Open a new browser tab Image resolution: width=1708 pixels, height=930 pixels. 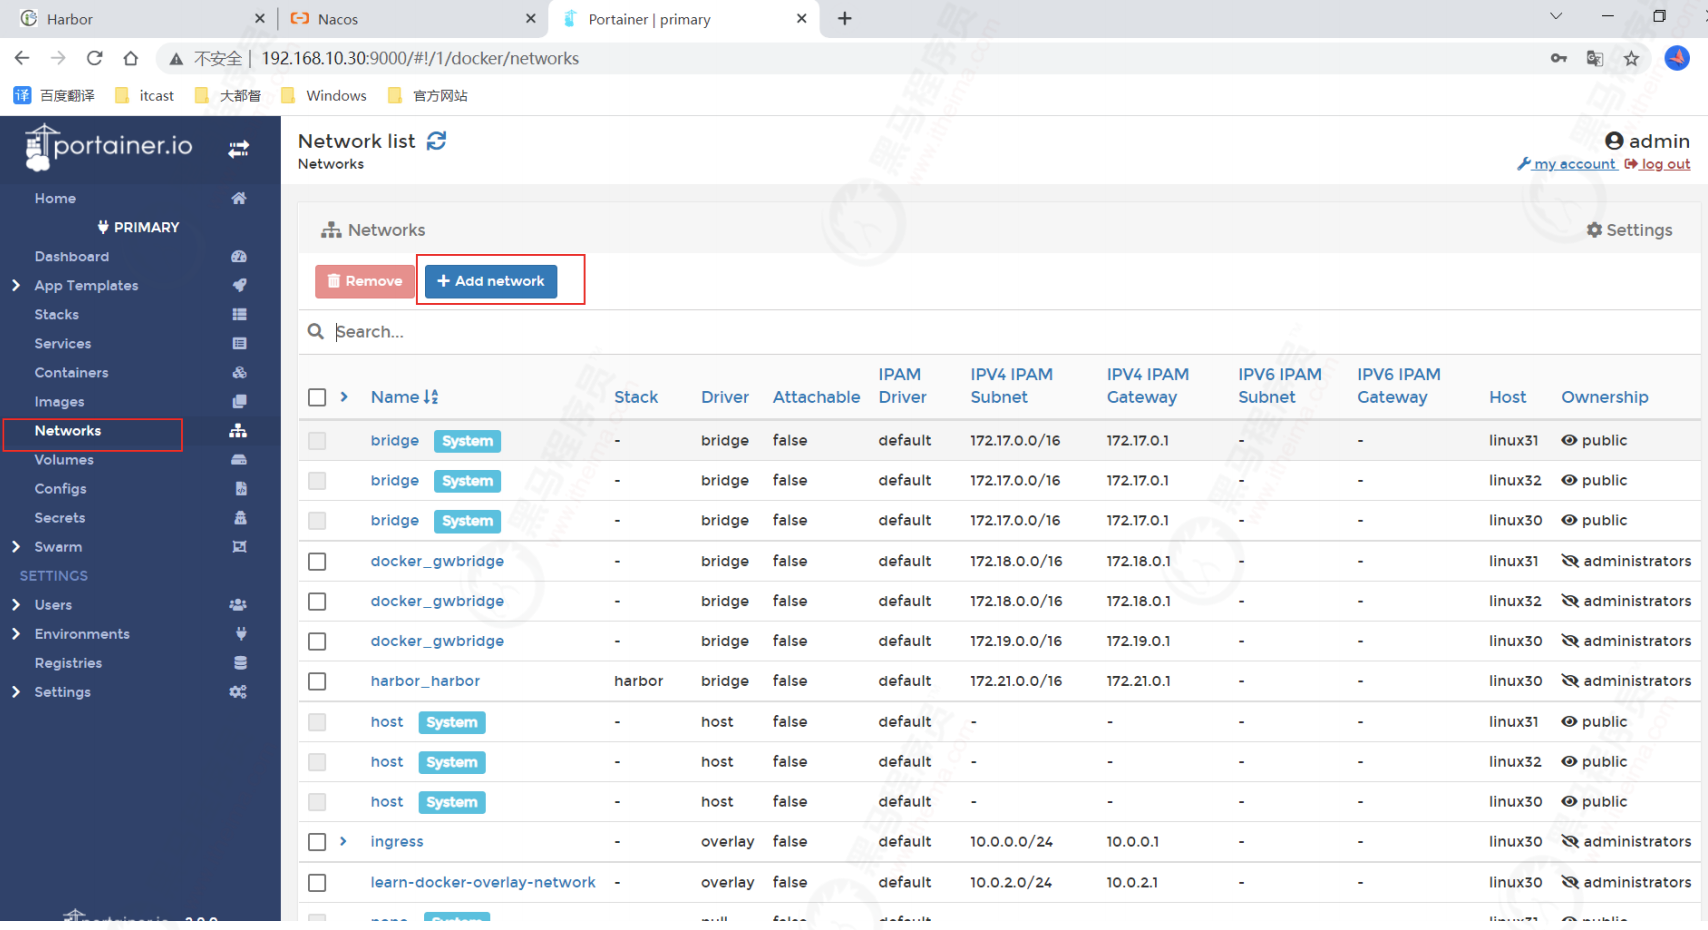tap(844, 18)
